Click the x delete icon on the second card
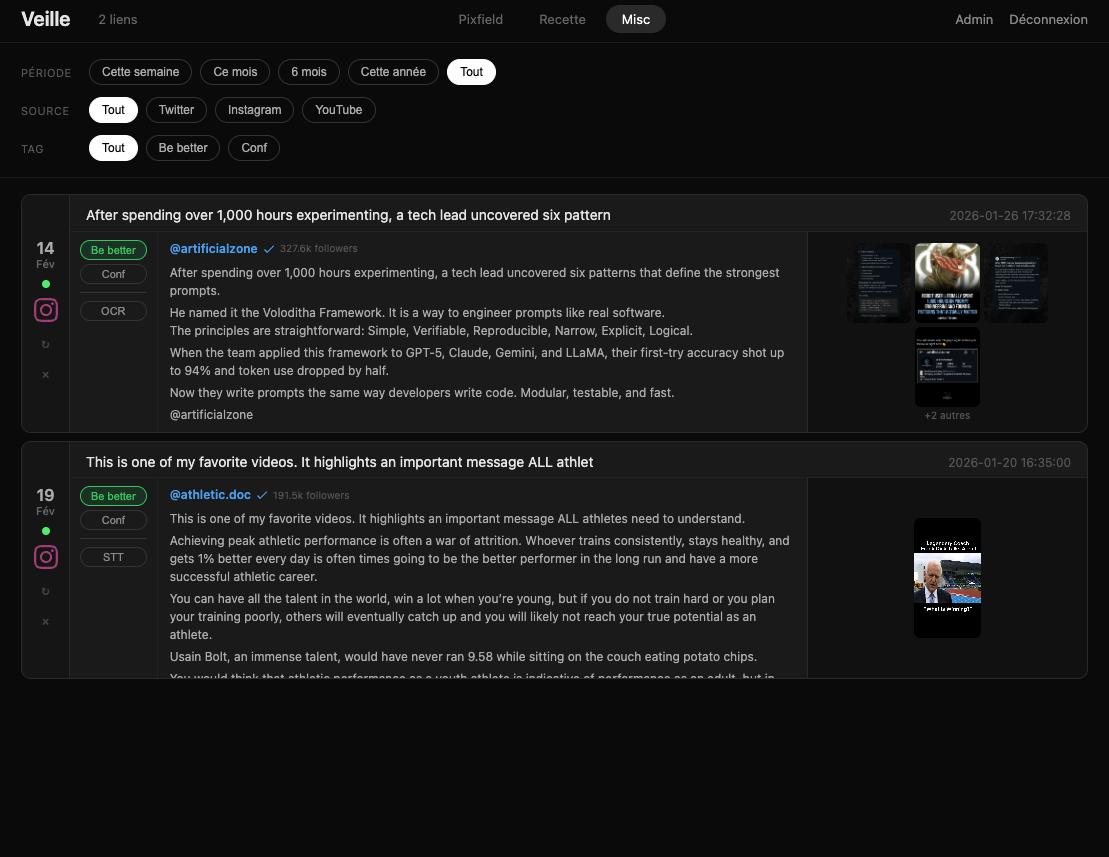Screen dimensions: 1109x857 click(x=45, y=621)
